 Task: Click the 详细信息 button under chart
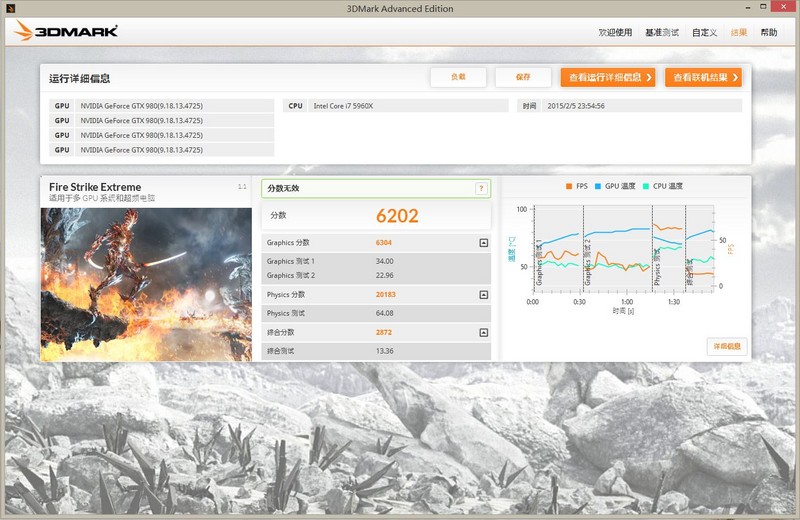727,346
